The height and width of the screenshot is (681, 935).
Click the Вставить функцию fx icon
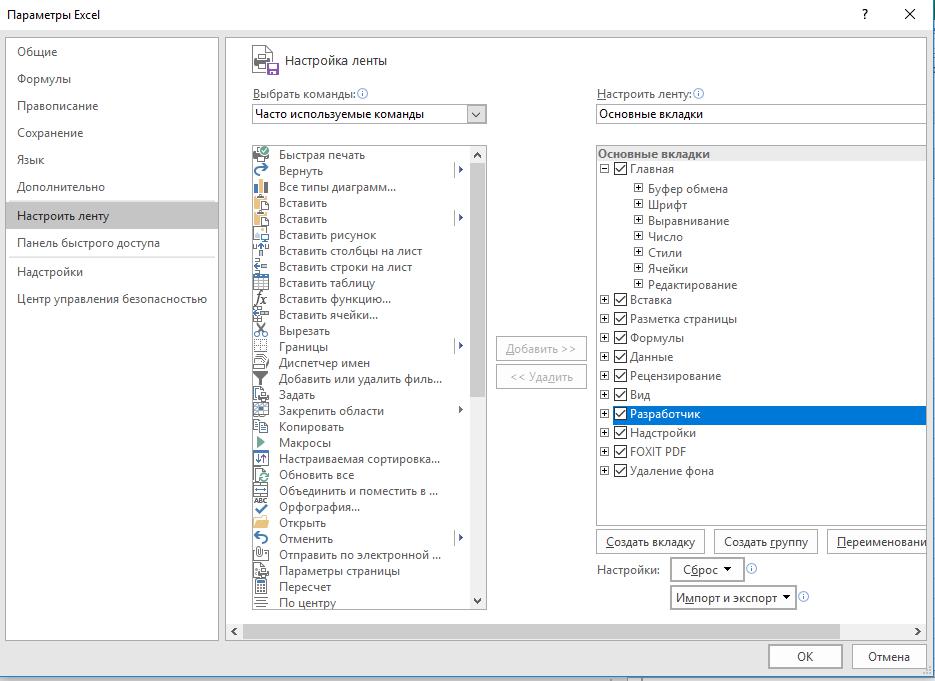(x=261, y=299)
